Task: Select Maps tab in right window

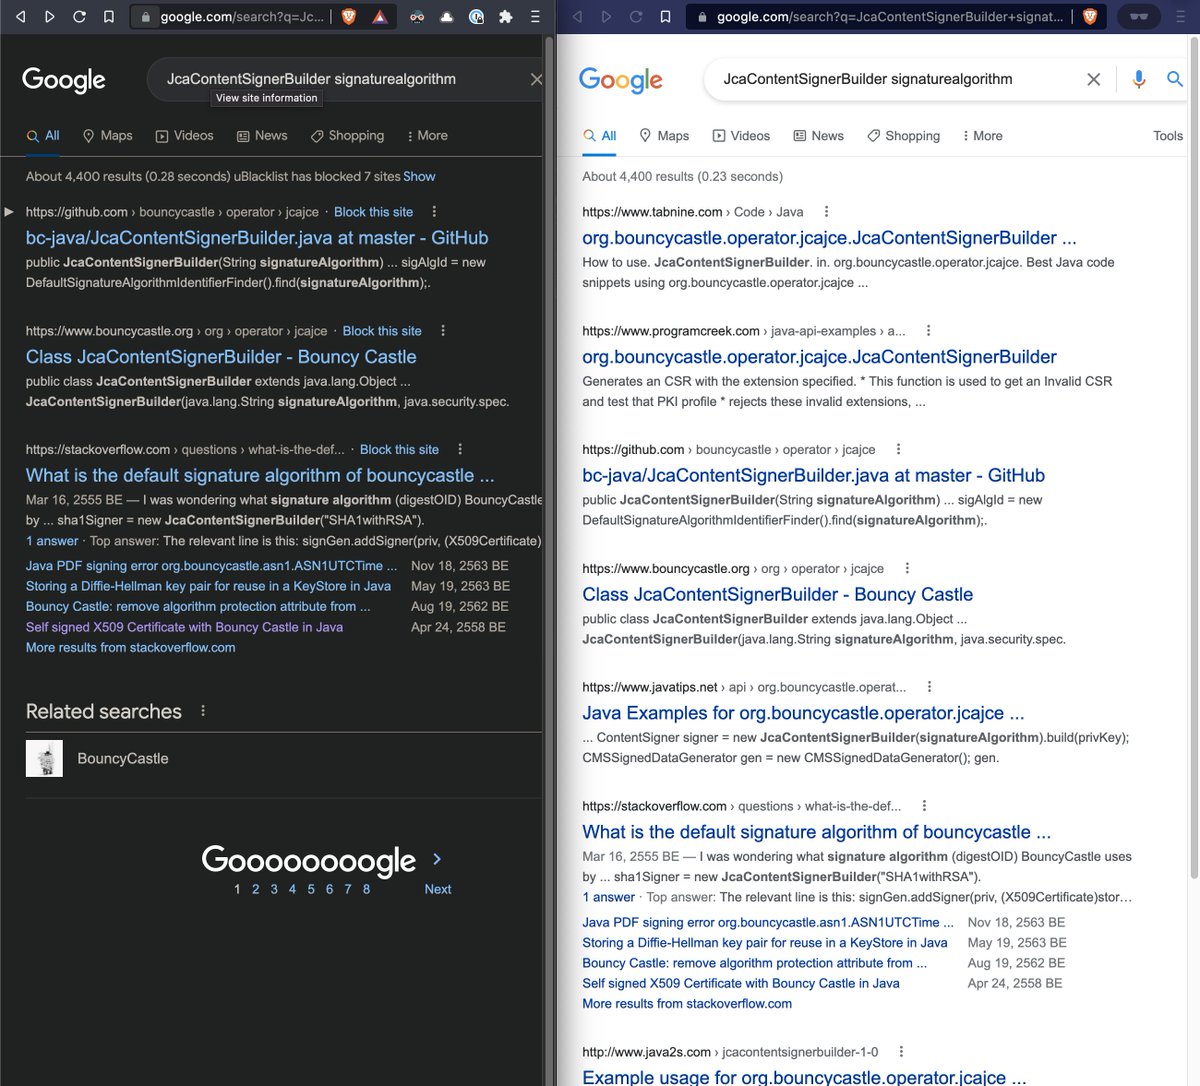Action: (664, 136)
